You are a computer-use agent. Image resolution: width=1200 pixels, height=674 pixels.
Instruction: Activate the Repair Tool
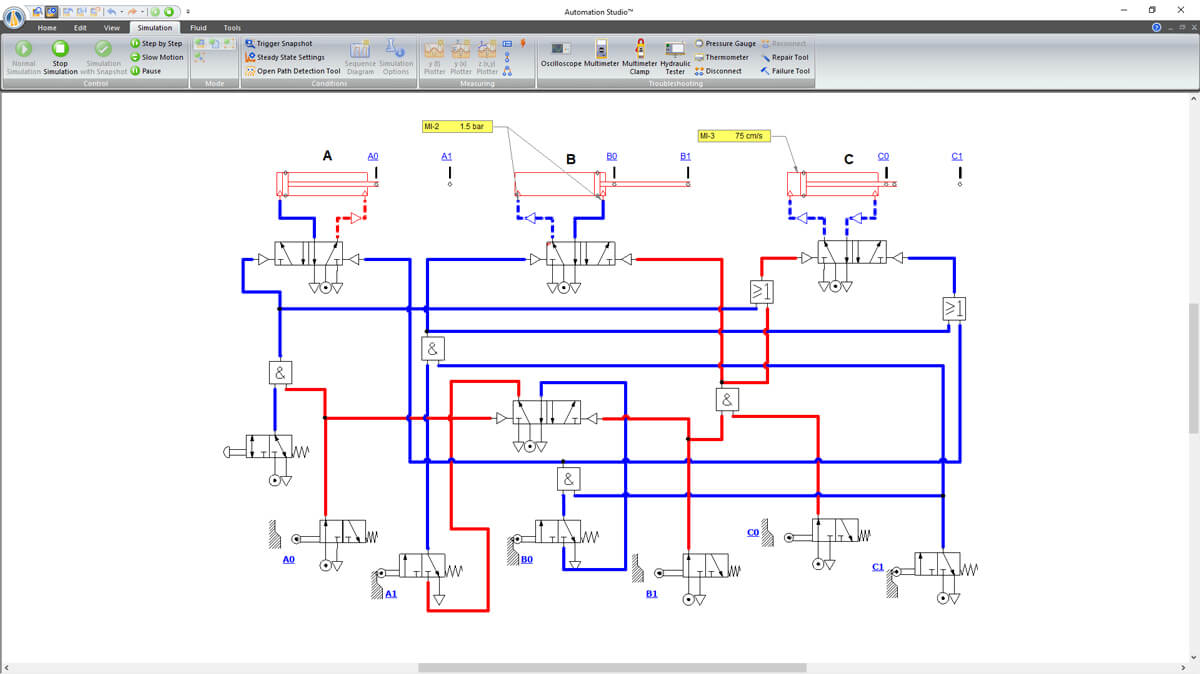tap(785, 57)
